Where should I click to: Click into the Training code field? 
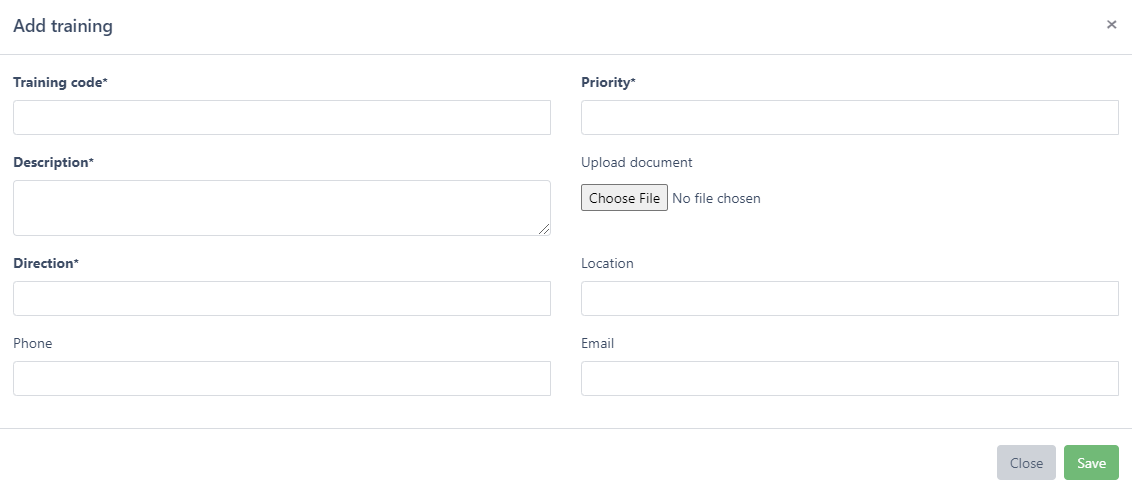(281, 117)
